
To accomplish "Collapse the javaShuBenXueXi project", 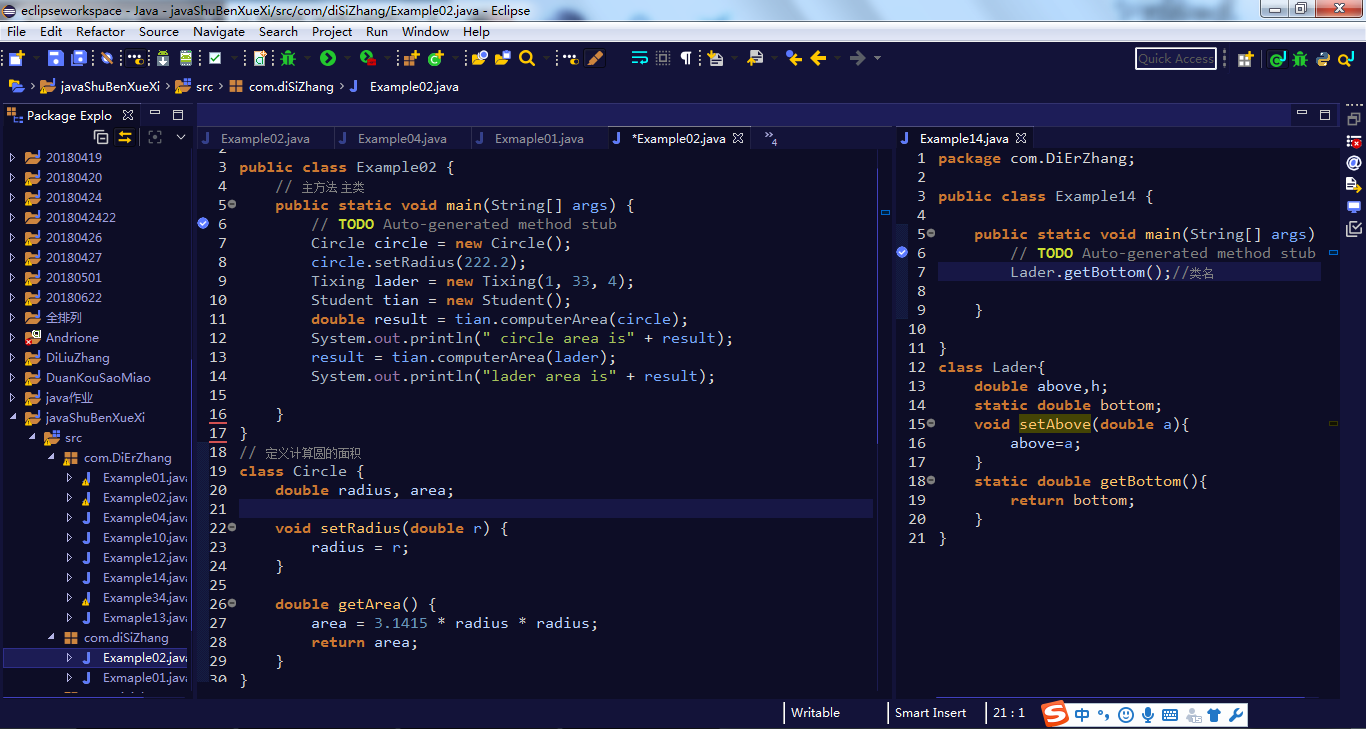I will click(x=13, y=417).
